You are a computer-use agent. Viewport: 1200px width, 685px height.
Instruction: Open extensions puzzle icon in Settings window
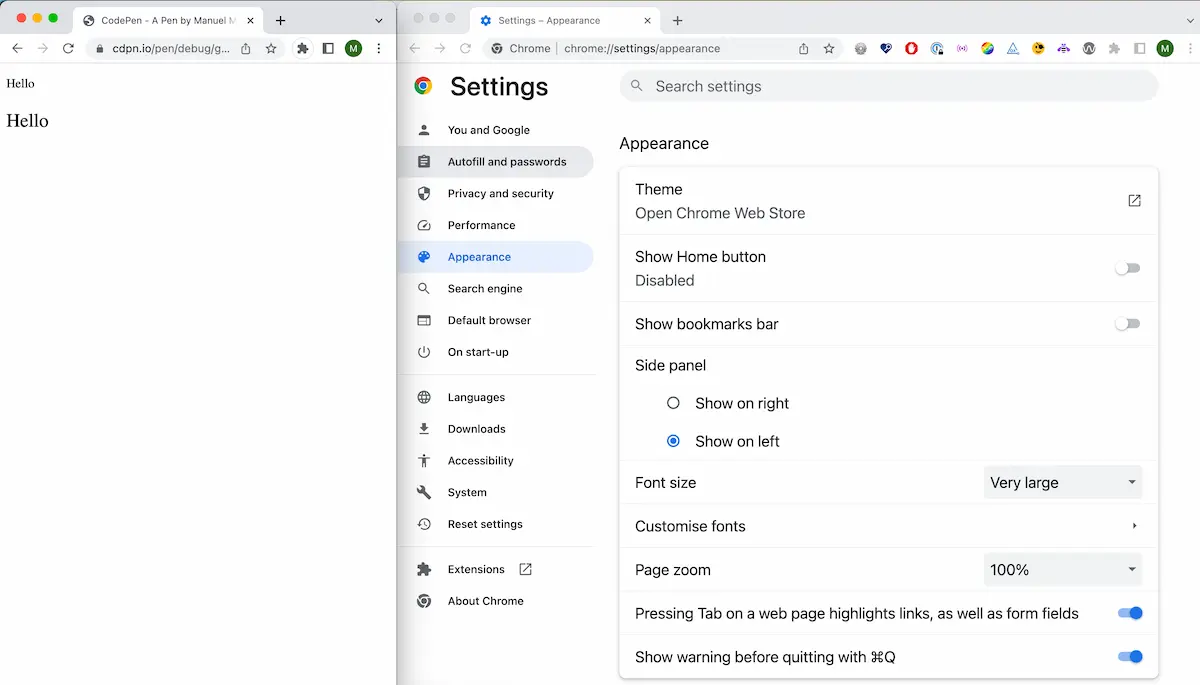[1114, 48]
